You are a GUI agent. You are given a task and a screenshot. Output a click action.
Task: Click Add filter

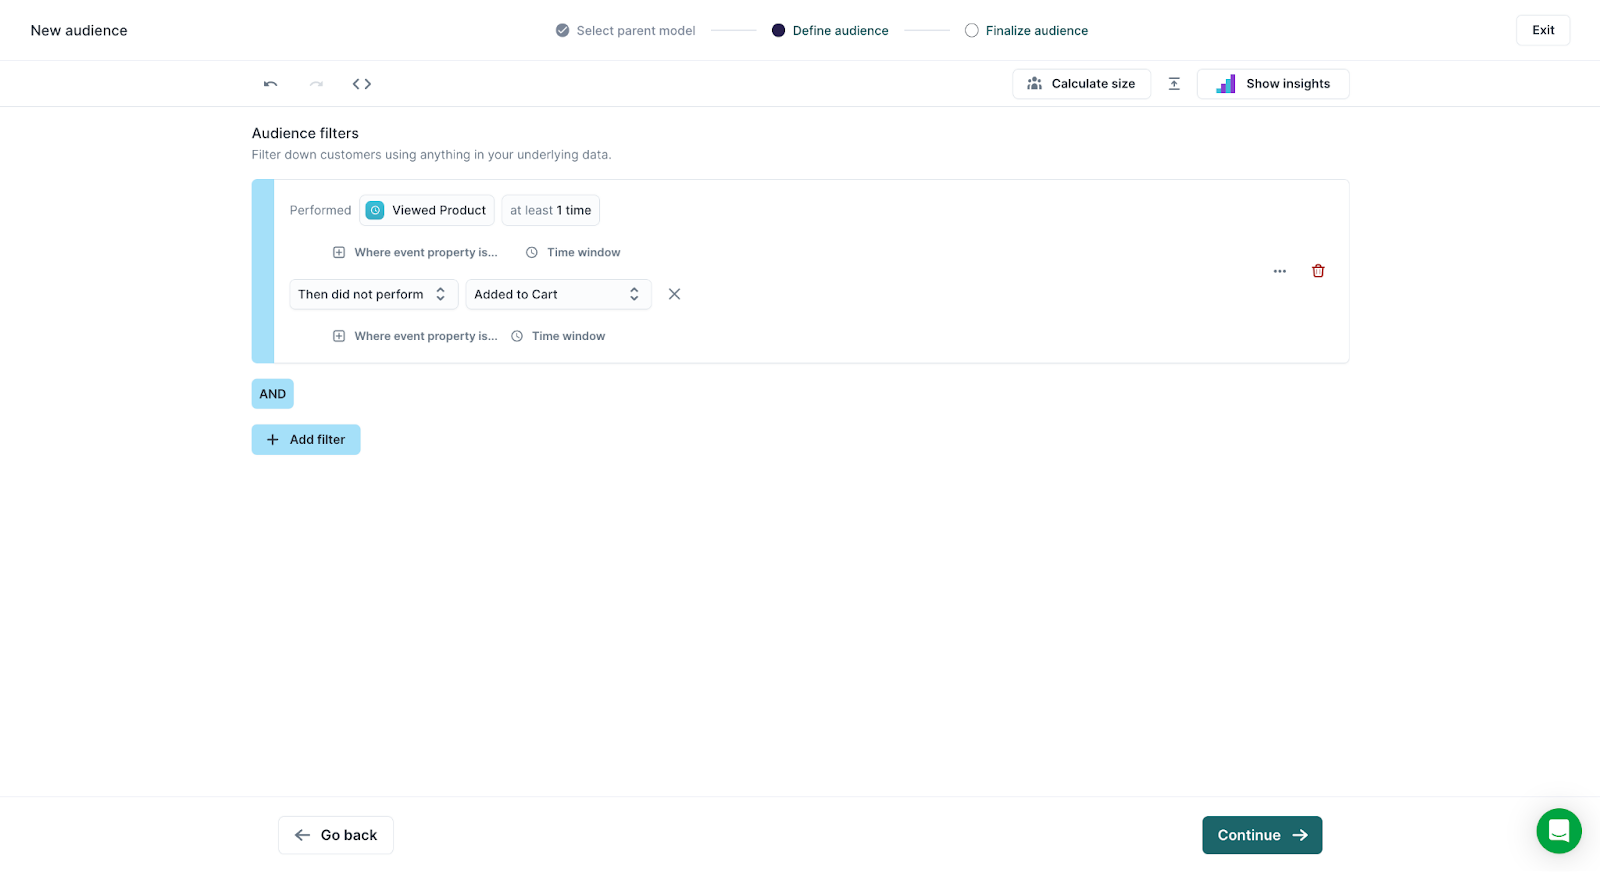[x=306, y=440]
